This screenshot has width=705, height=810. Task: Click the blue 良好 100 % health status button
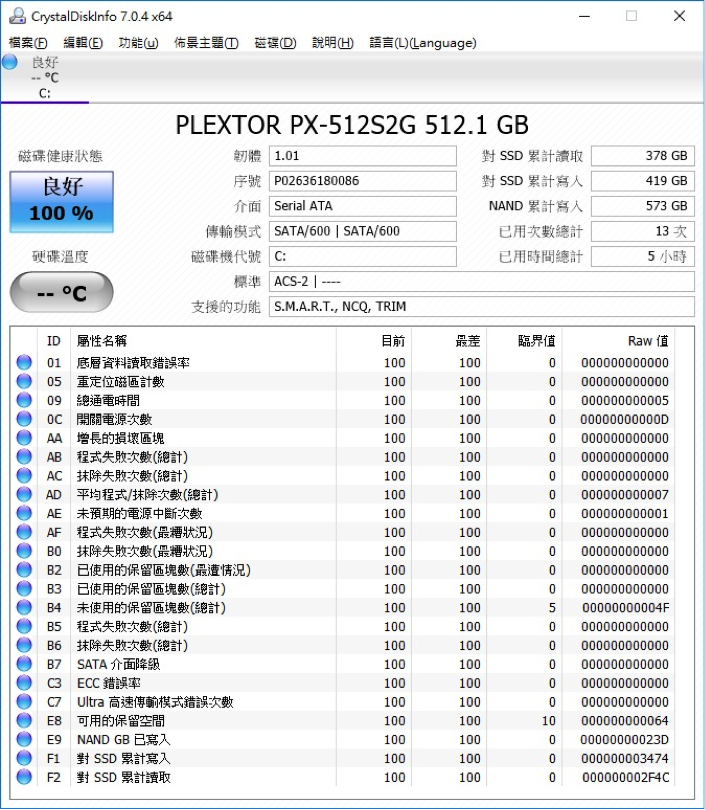tap(61, 202)
